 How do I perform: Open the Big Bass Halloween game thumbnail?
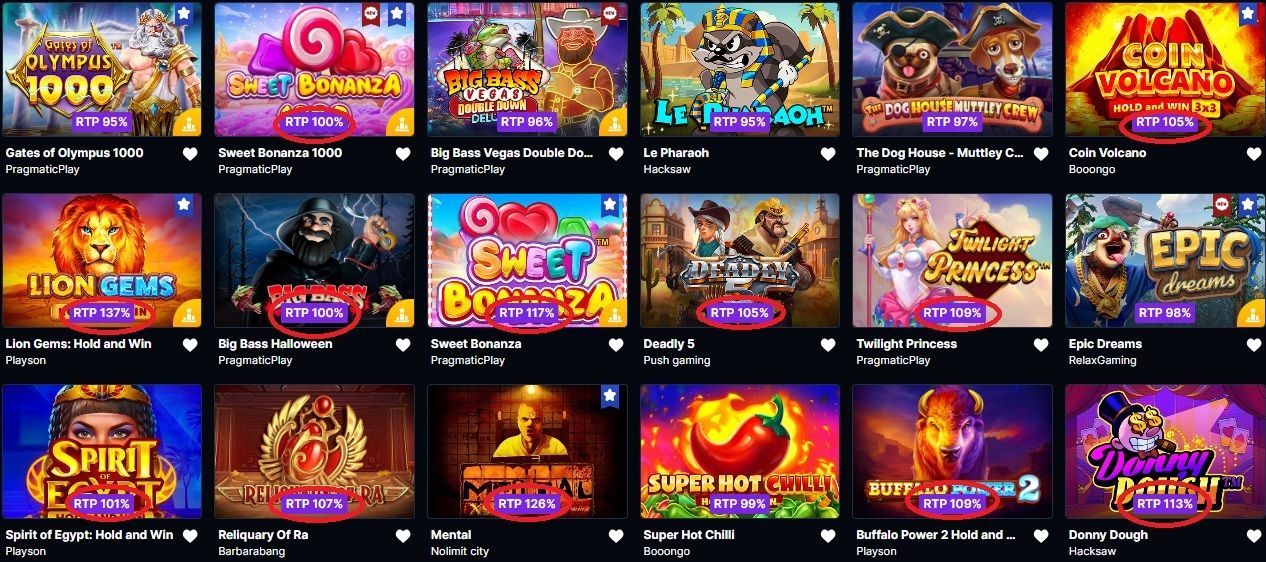[x=314, y=260]
